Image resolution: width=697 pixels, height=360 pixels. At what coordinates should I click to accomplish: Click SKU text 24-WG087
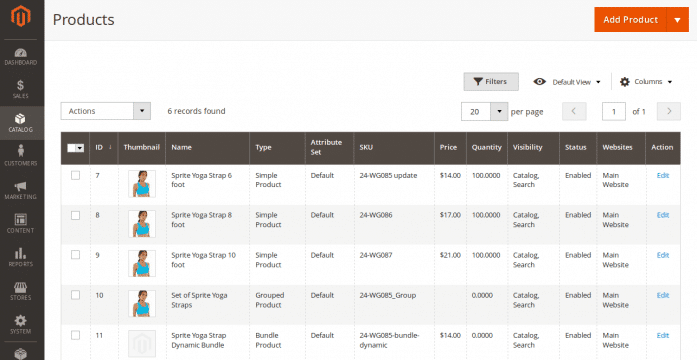[x=376, y=255]
